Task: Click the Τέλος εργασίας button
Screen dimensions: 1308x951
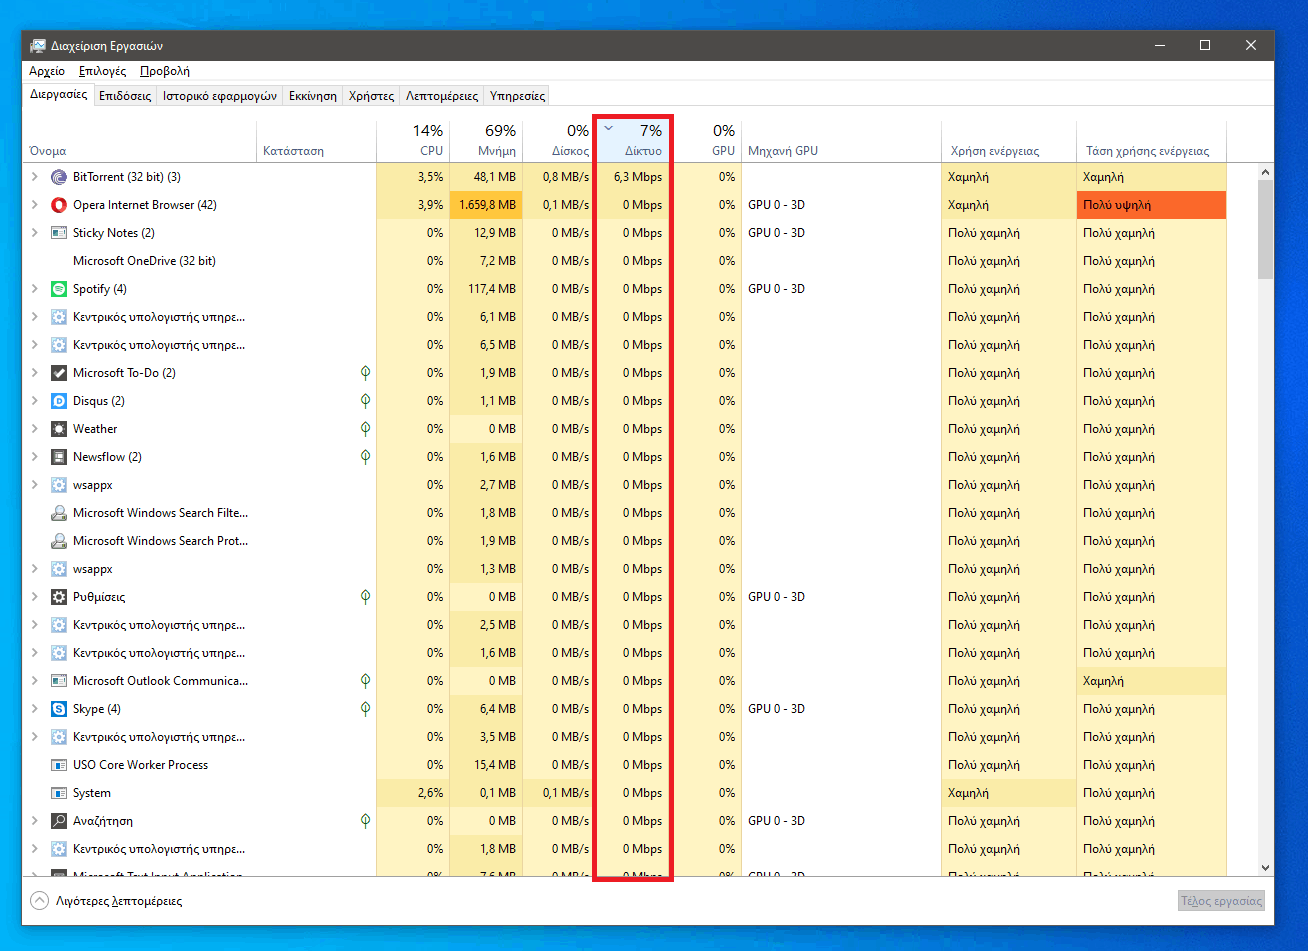Action: coord(1221,901)
